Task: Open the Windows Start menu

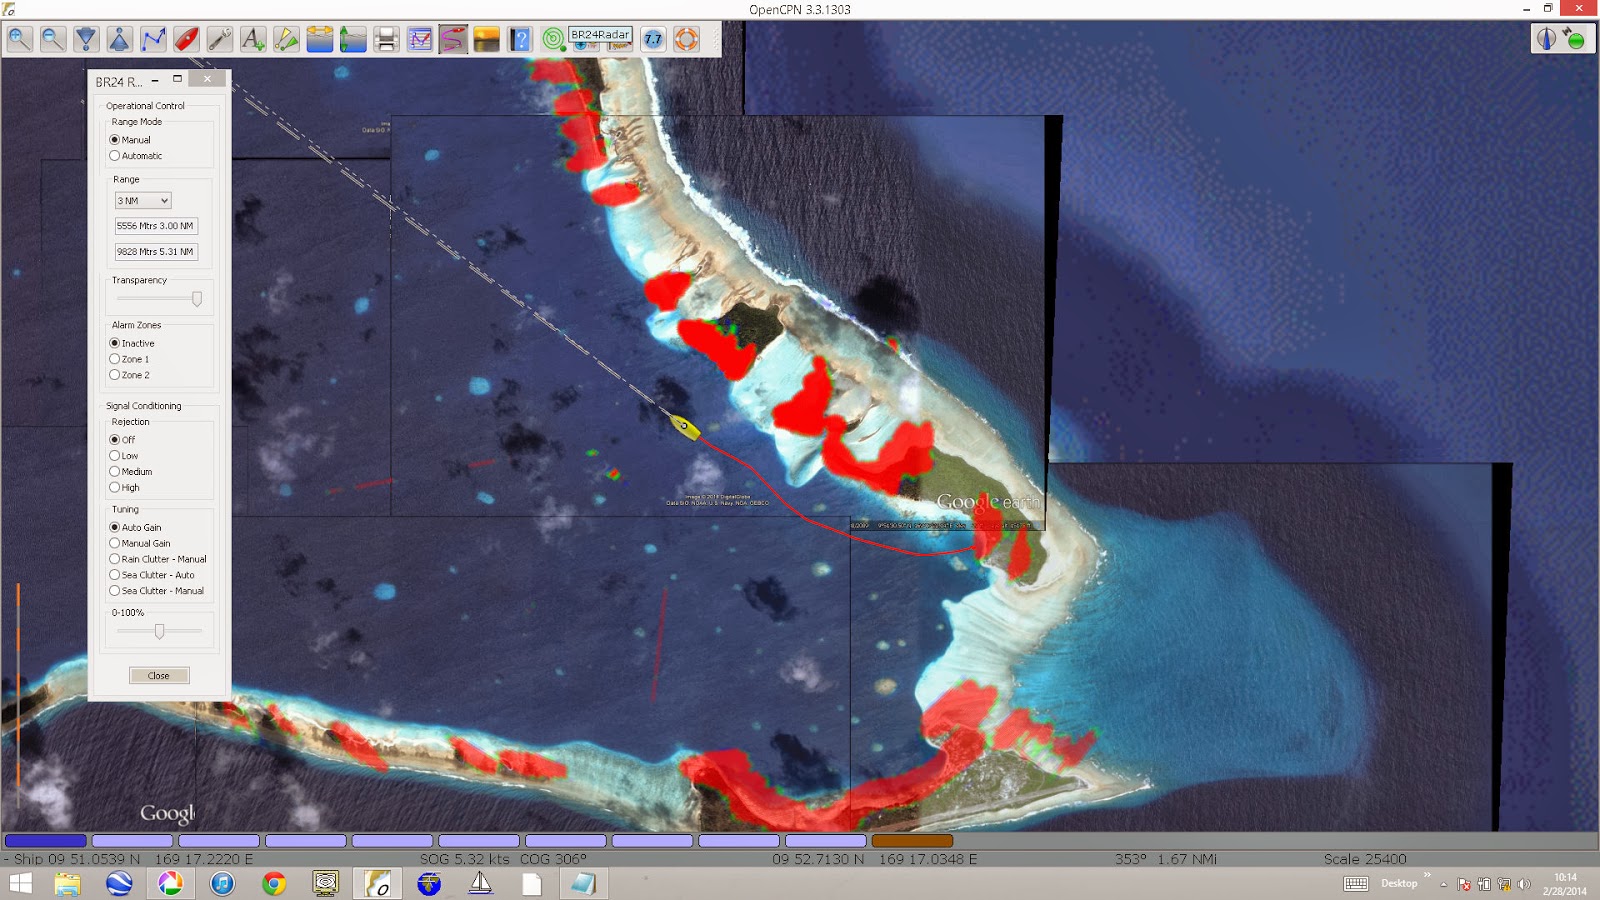Action: (20, 883)
